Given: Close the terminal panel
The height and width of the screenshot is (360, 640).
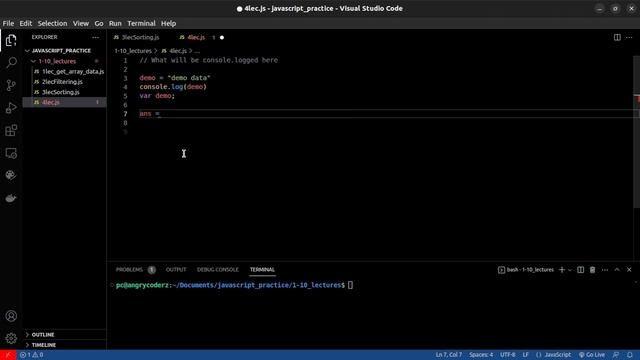Looking at the screenshot, I should pos(629,270).
